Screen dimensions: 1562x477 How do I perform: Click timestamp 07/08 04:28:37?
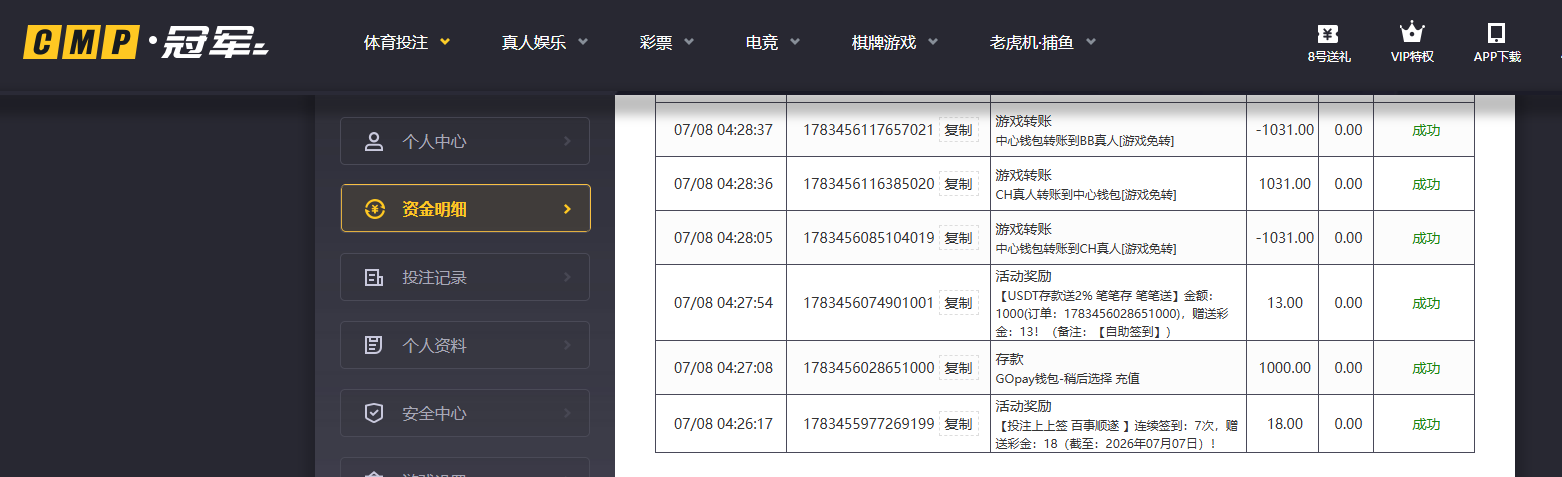[723, 130]
